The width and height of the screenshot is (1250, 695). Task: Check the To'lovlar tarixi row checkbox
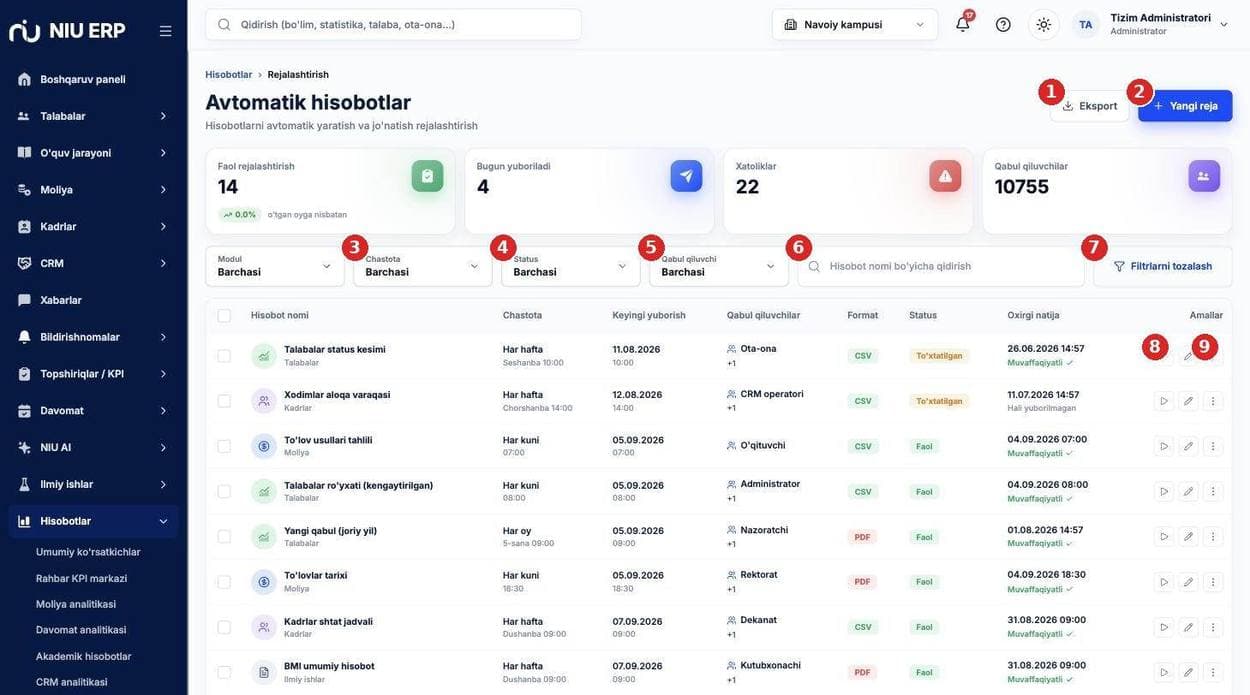click(224, 582)
